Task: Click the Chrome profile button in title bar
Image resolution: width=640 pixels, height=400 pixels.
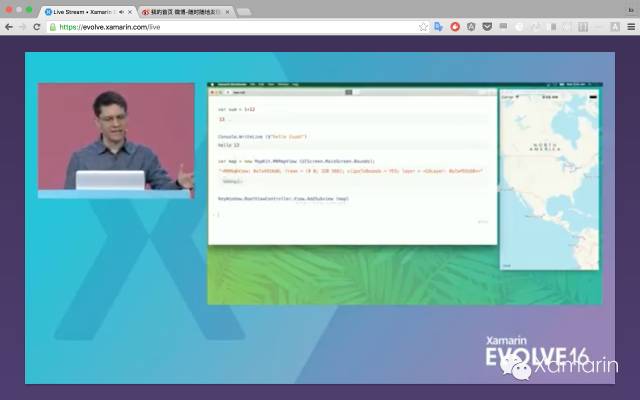Action: point(631,10)
